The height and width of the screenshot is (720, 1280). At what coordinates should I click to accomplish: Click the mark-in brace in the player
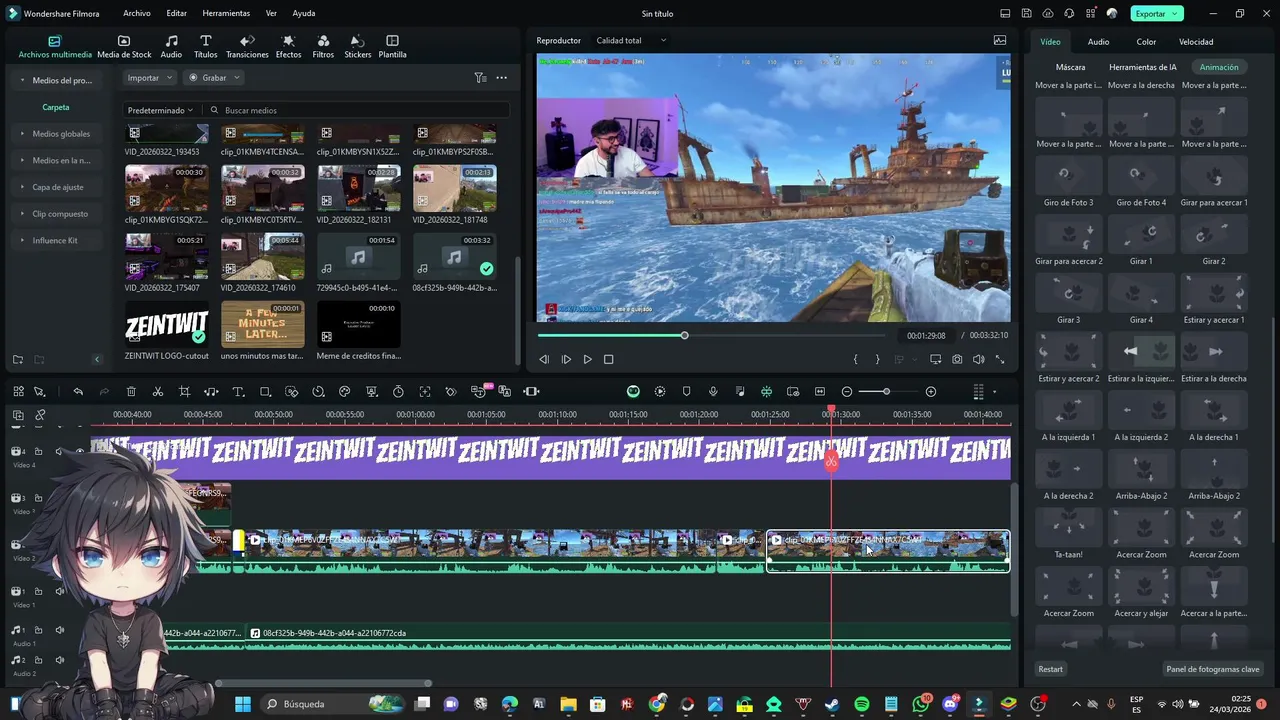(855, 359)
